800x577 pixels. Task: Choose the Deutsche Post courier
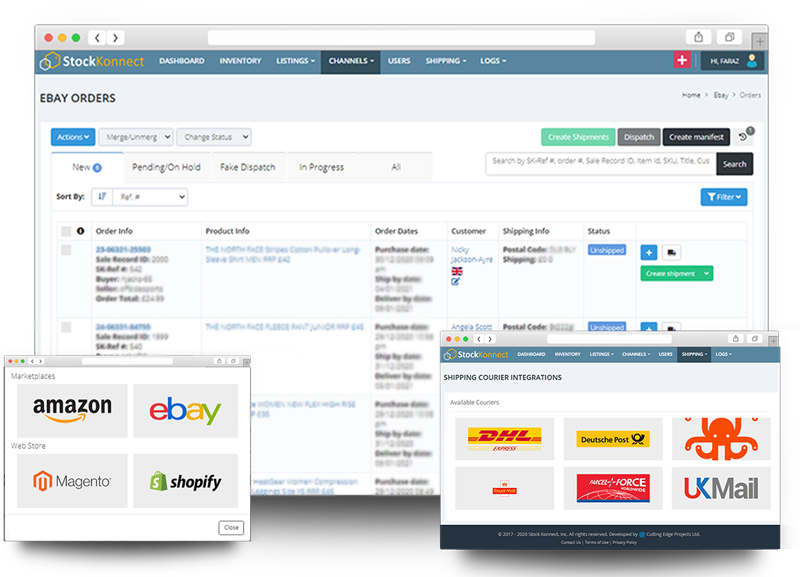tap(613, 438)
